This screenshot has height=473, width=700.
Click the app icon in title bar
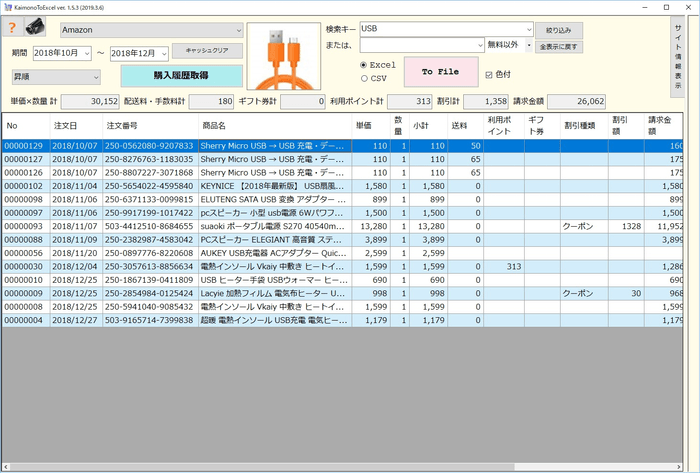coord(8,7)
